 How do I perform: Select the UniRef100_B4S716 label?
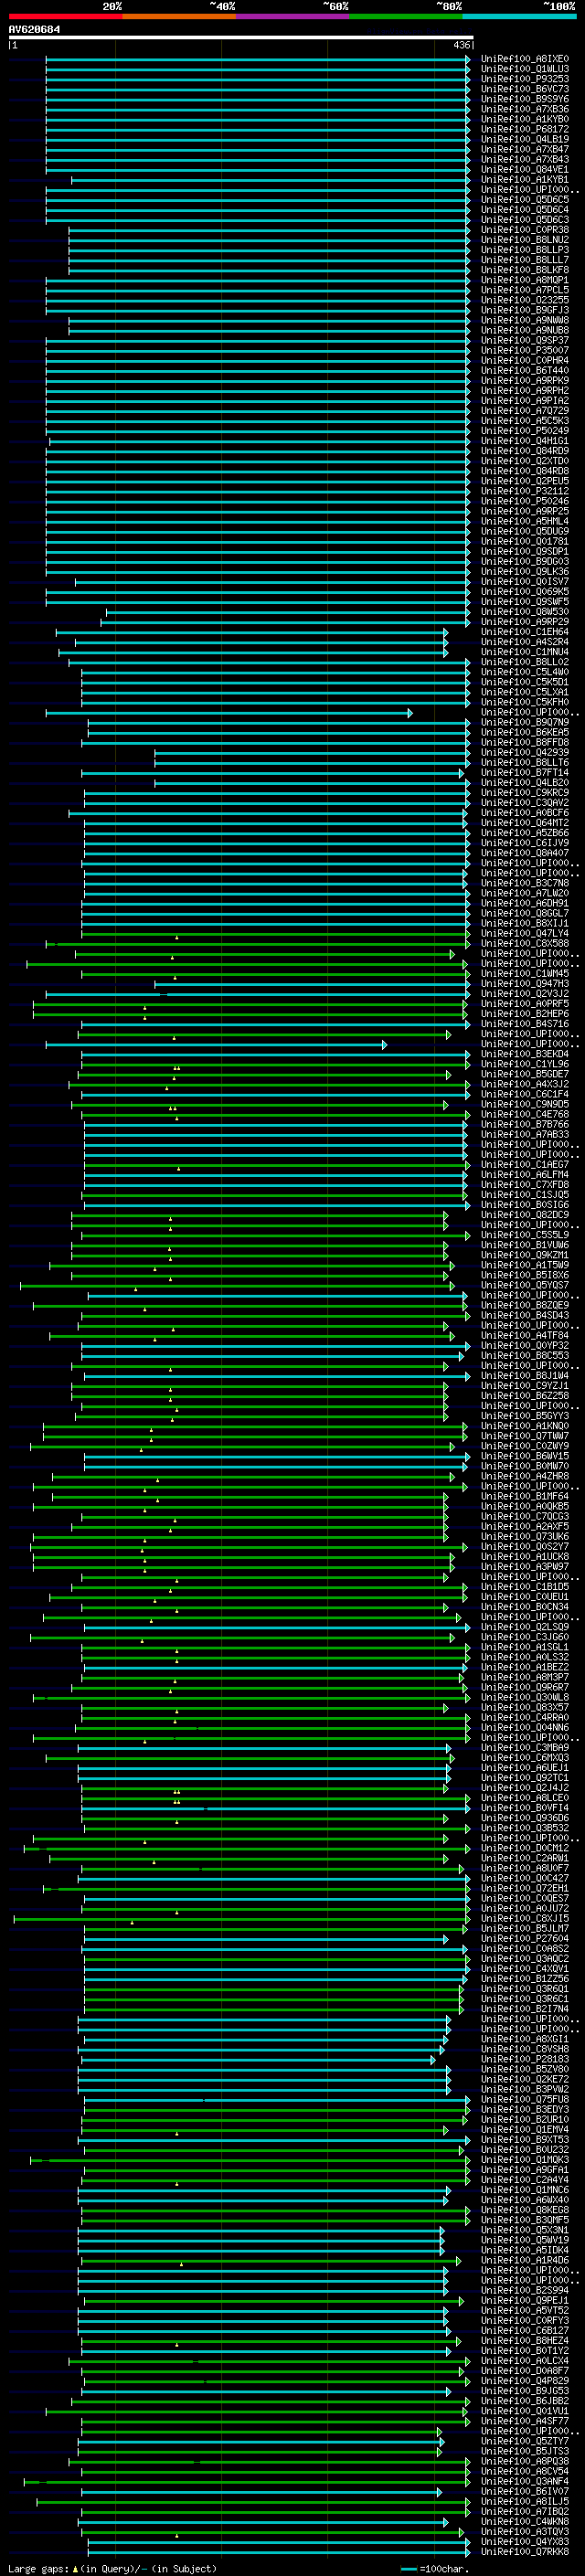coord(524,1024)
